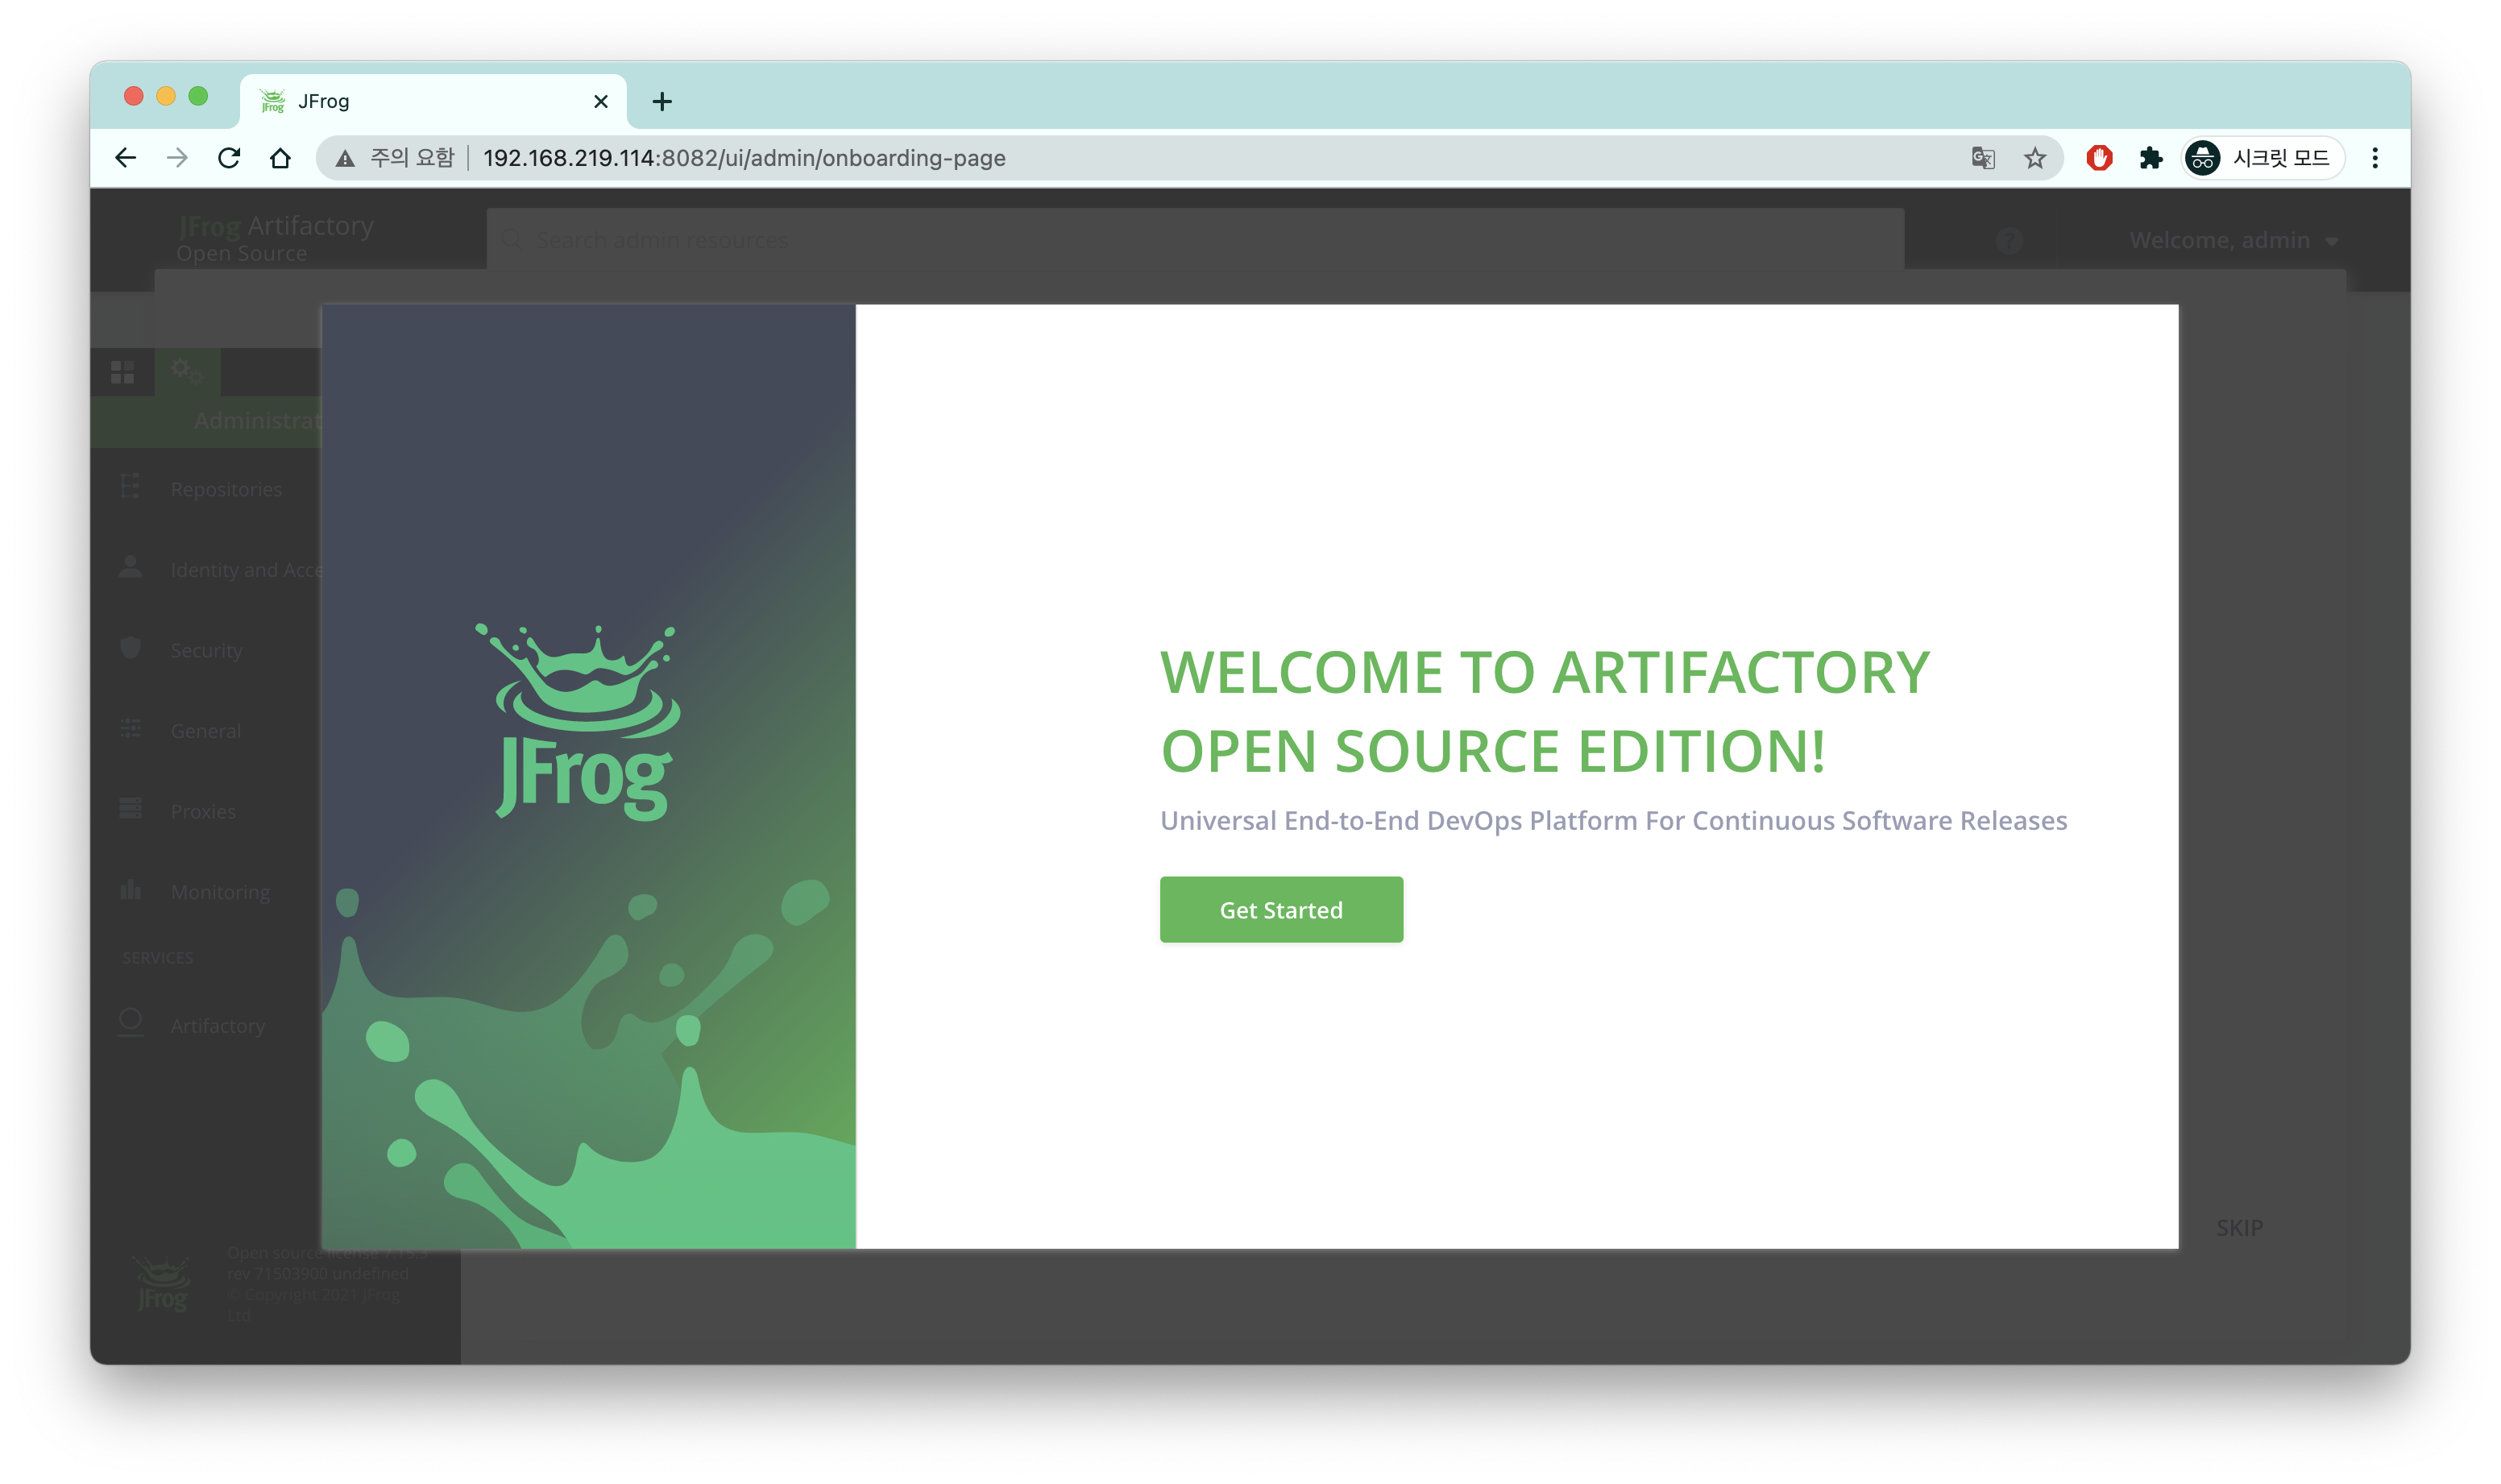The image size is (2501, 1484).
Task: Reload the current page
Action: click(229, 158)
